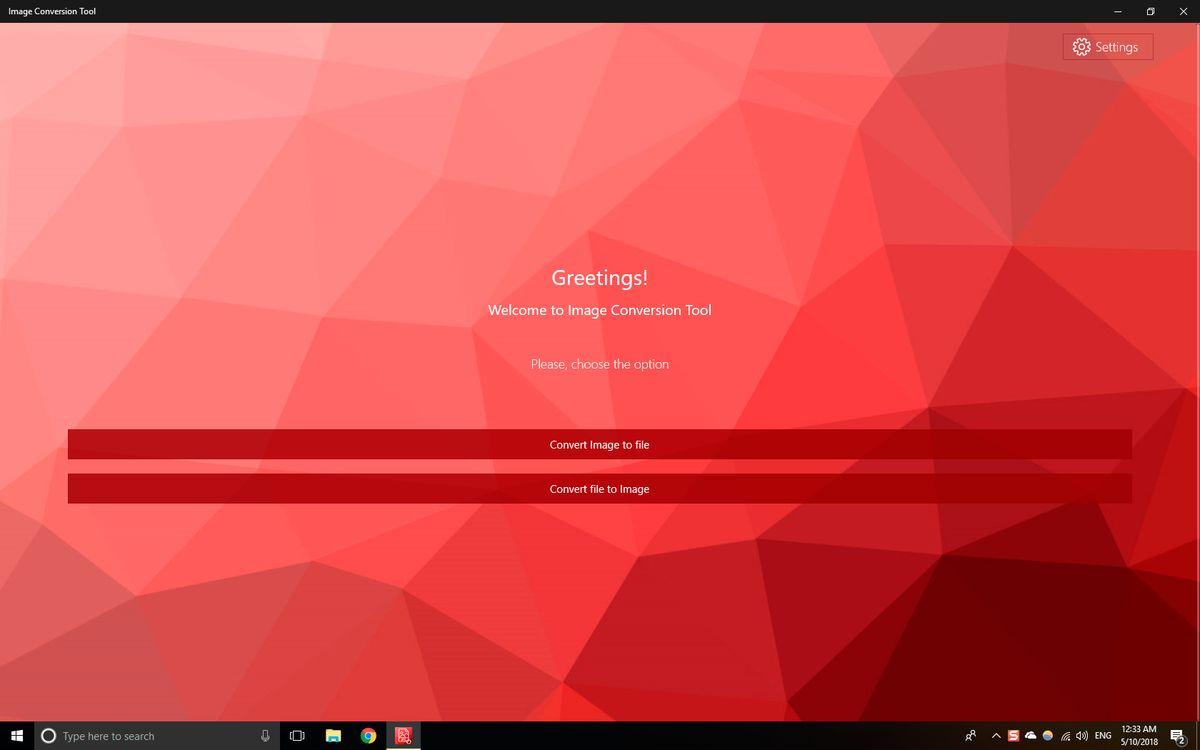This screenshot has height=750, width=1200.
Task: Click the round orange-blue tray icon
Action: [1048, 736]
